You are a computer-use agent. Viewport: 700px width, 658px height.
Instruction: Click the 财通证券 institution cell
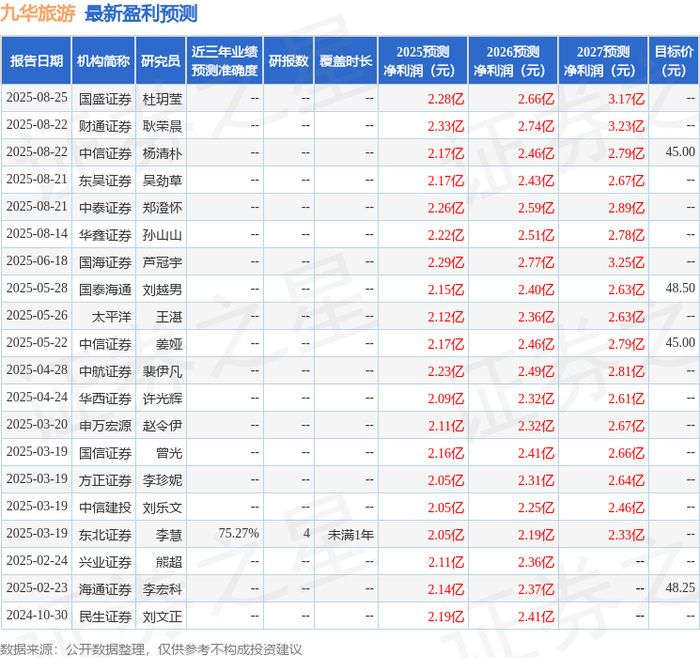105,126
